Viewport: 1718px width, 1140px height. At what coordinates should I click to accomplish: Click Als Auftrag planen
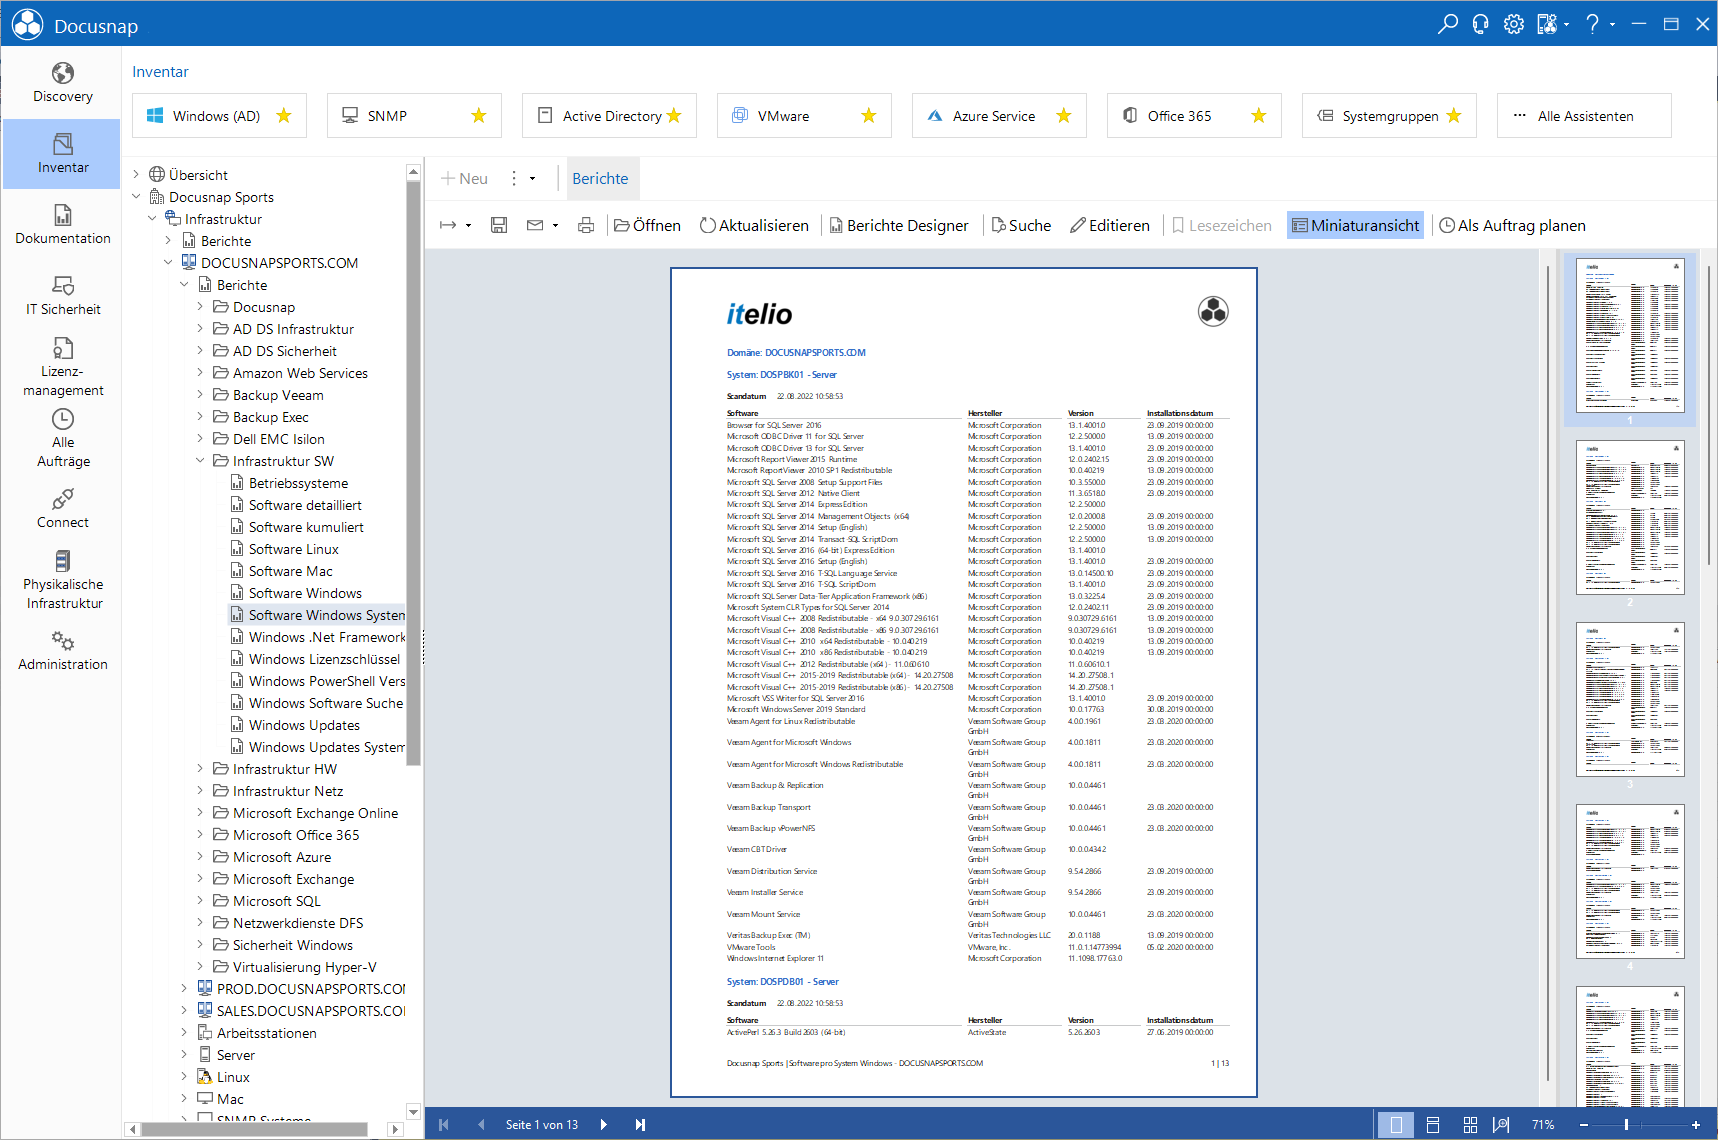coord(1512,226)
